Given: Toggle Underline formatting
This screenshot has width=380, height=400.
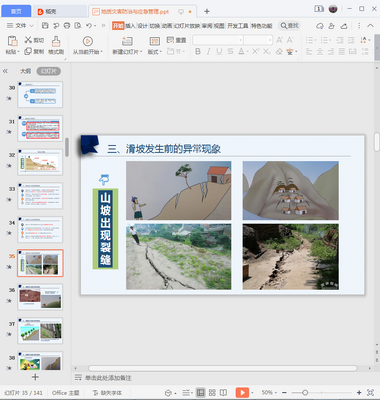Looking at the screenshot, I should point(219,52).
